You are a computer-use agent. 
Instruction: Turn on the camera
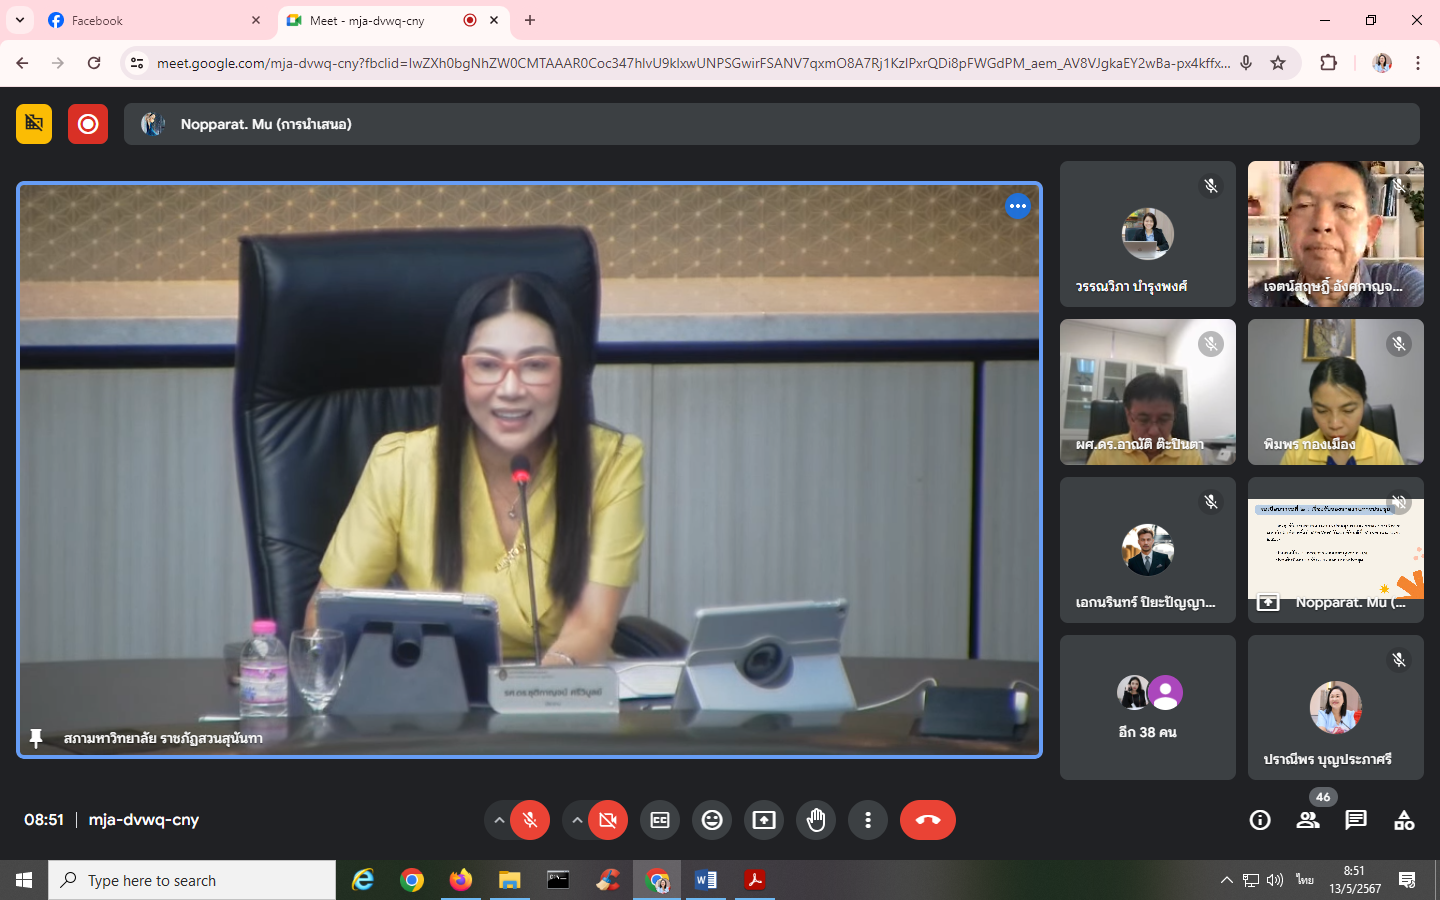(608, 820)
